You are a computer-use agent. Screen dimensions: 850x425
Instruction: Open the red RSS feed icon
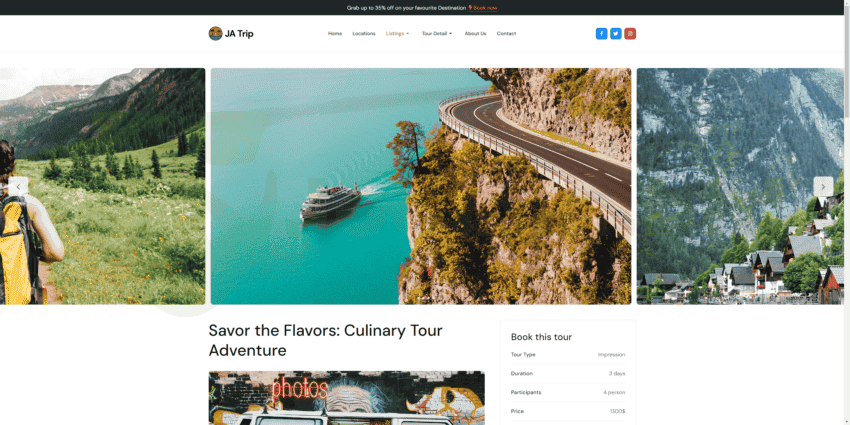tap(630, 34)
